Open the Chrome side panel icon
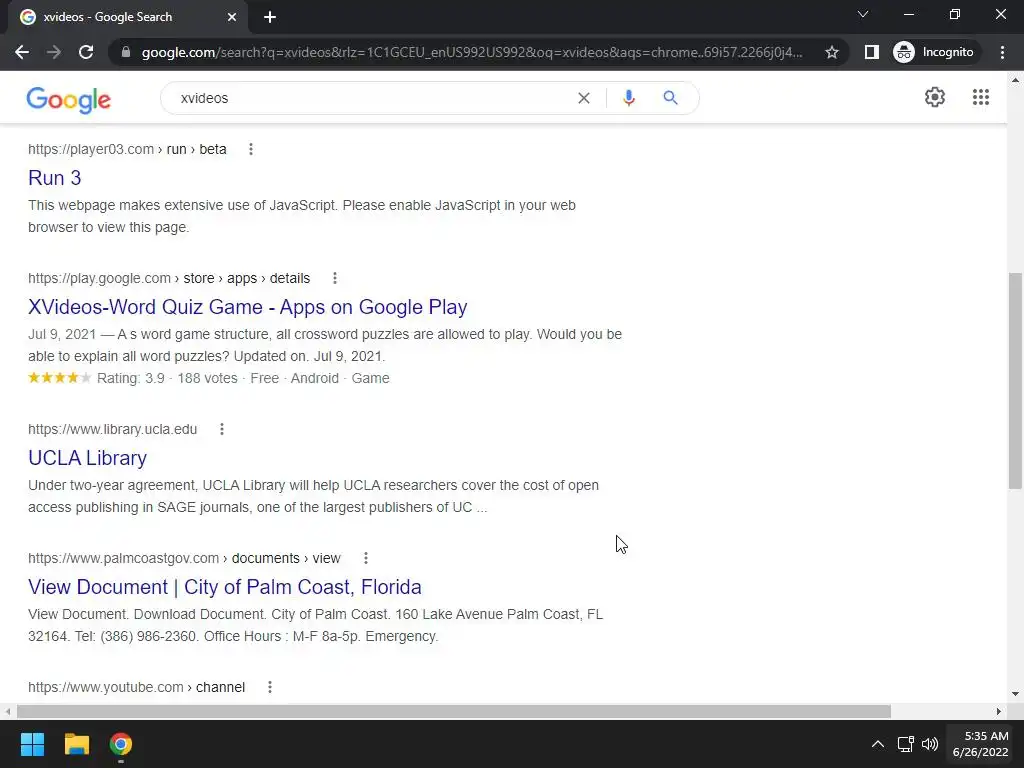Viewport: 1024px width, 768px height. click(x=871, y=52)
